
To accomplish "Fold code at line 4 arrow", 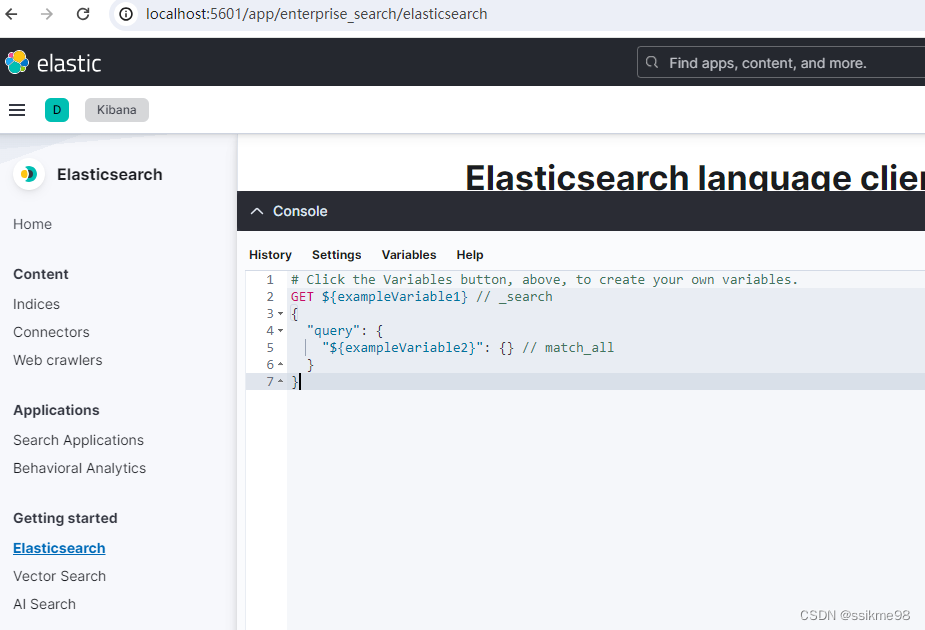I will [x=281, y=331].
